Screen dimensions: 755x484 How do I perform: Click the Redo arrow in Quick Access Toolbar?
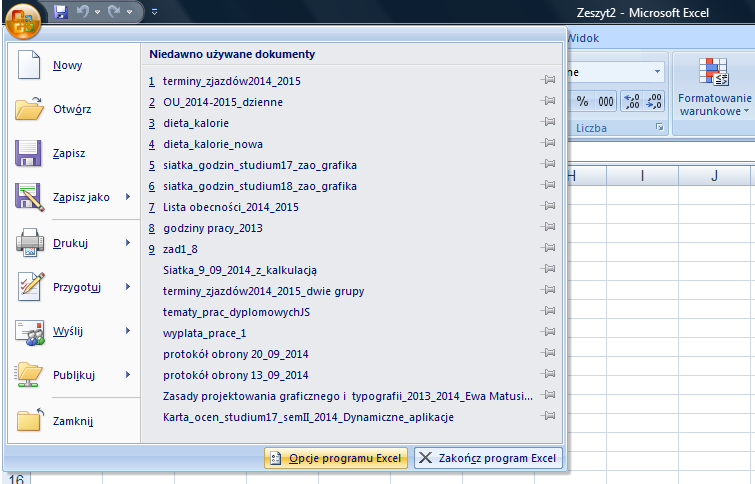(x=114, y=12)
